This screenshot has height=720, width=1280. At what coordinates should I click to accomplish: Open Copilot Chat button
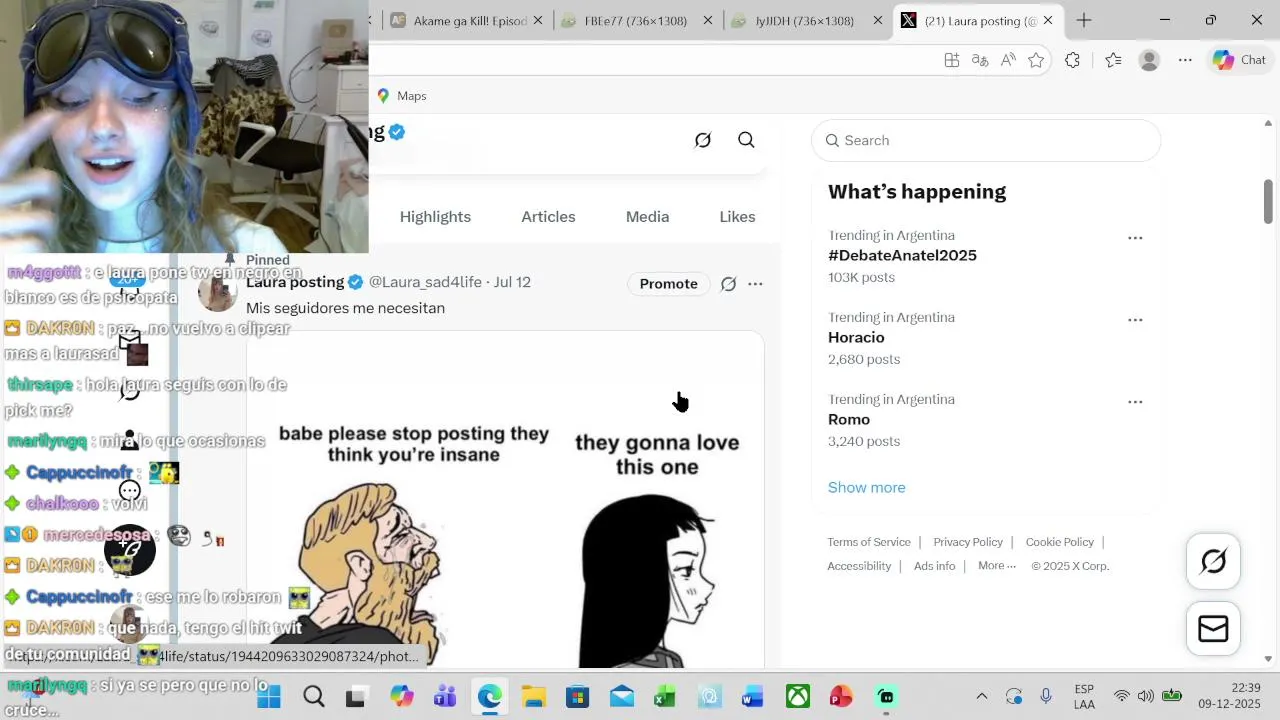coord(1240,60)
